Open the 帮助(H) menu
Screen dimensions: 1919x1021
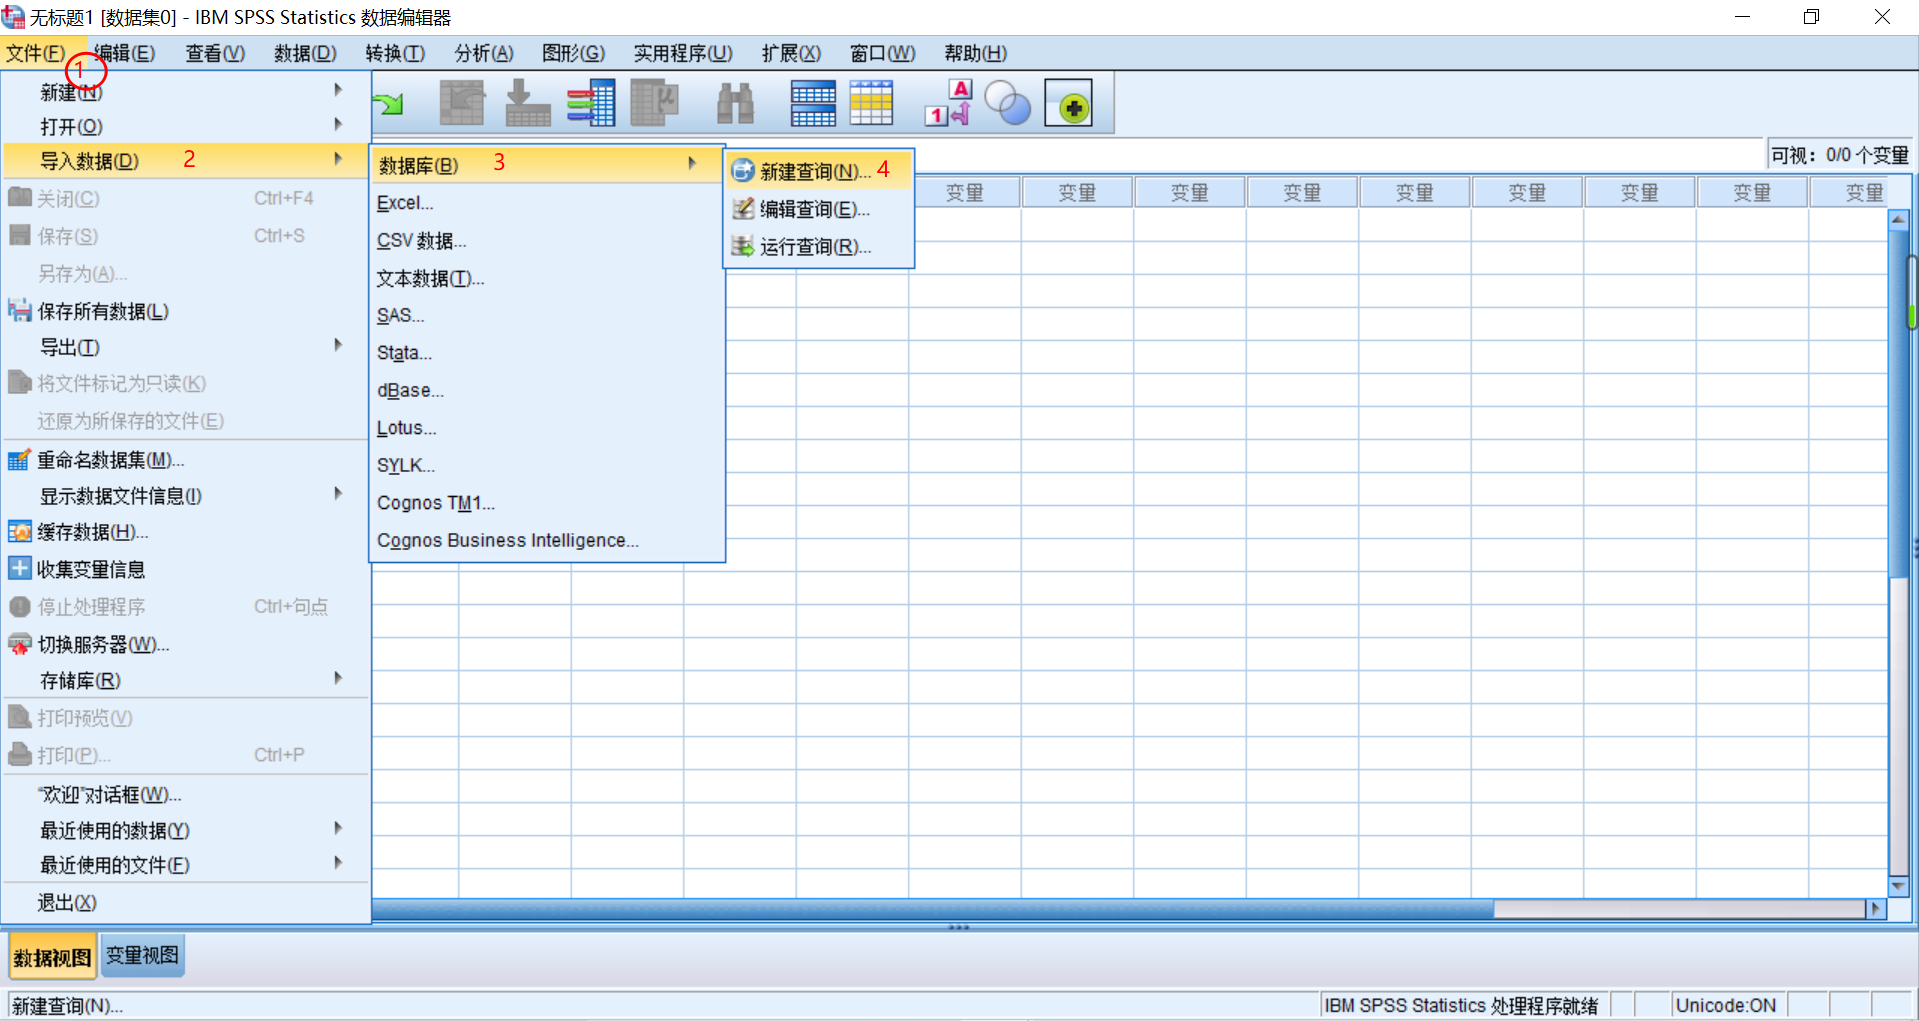point(975,53)
